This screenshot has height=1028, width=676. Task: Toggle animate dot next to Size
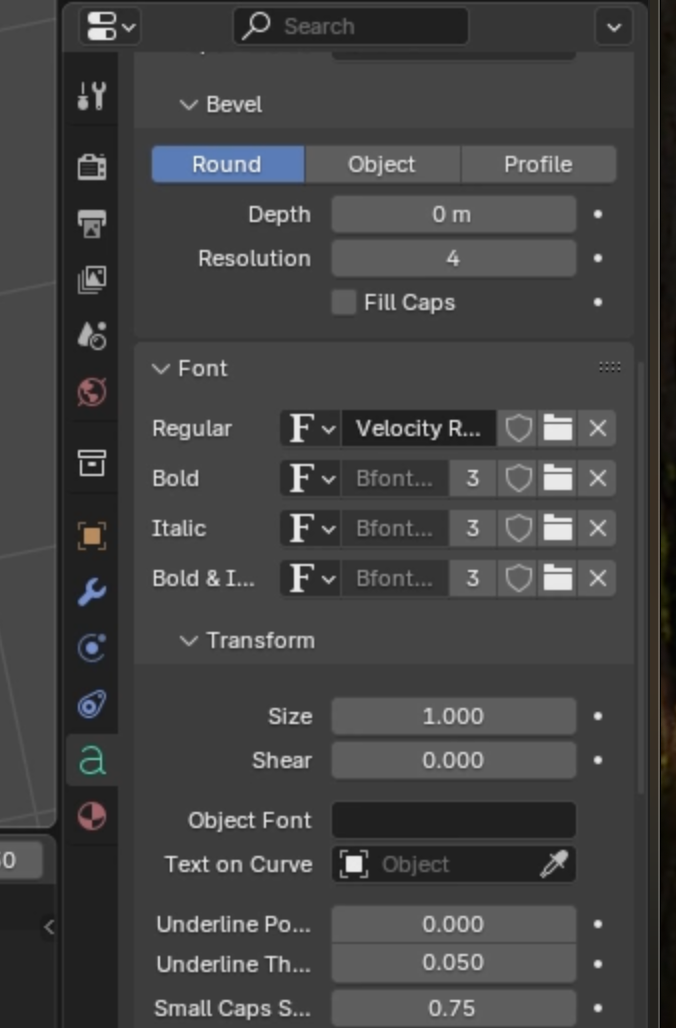(598, 716)
